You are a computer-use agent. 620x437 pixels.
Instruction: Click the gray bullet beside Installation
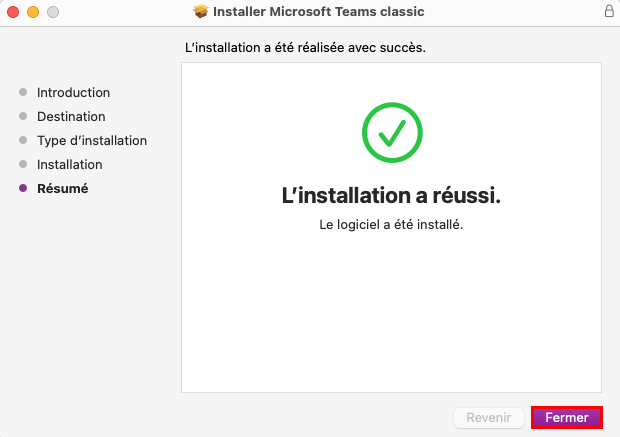(x=23, y=164)
